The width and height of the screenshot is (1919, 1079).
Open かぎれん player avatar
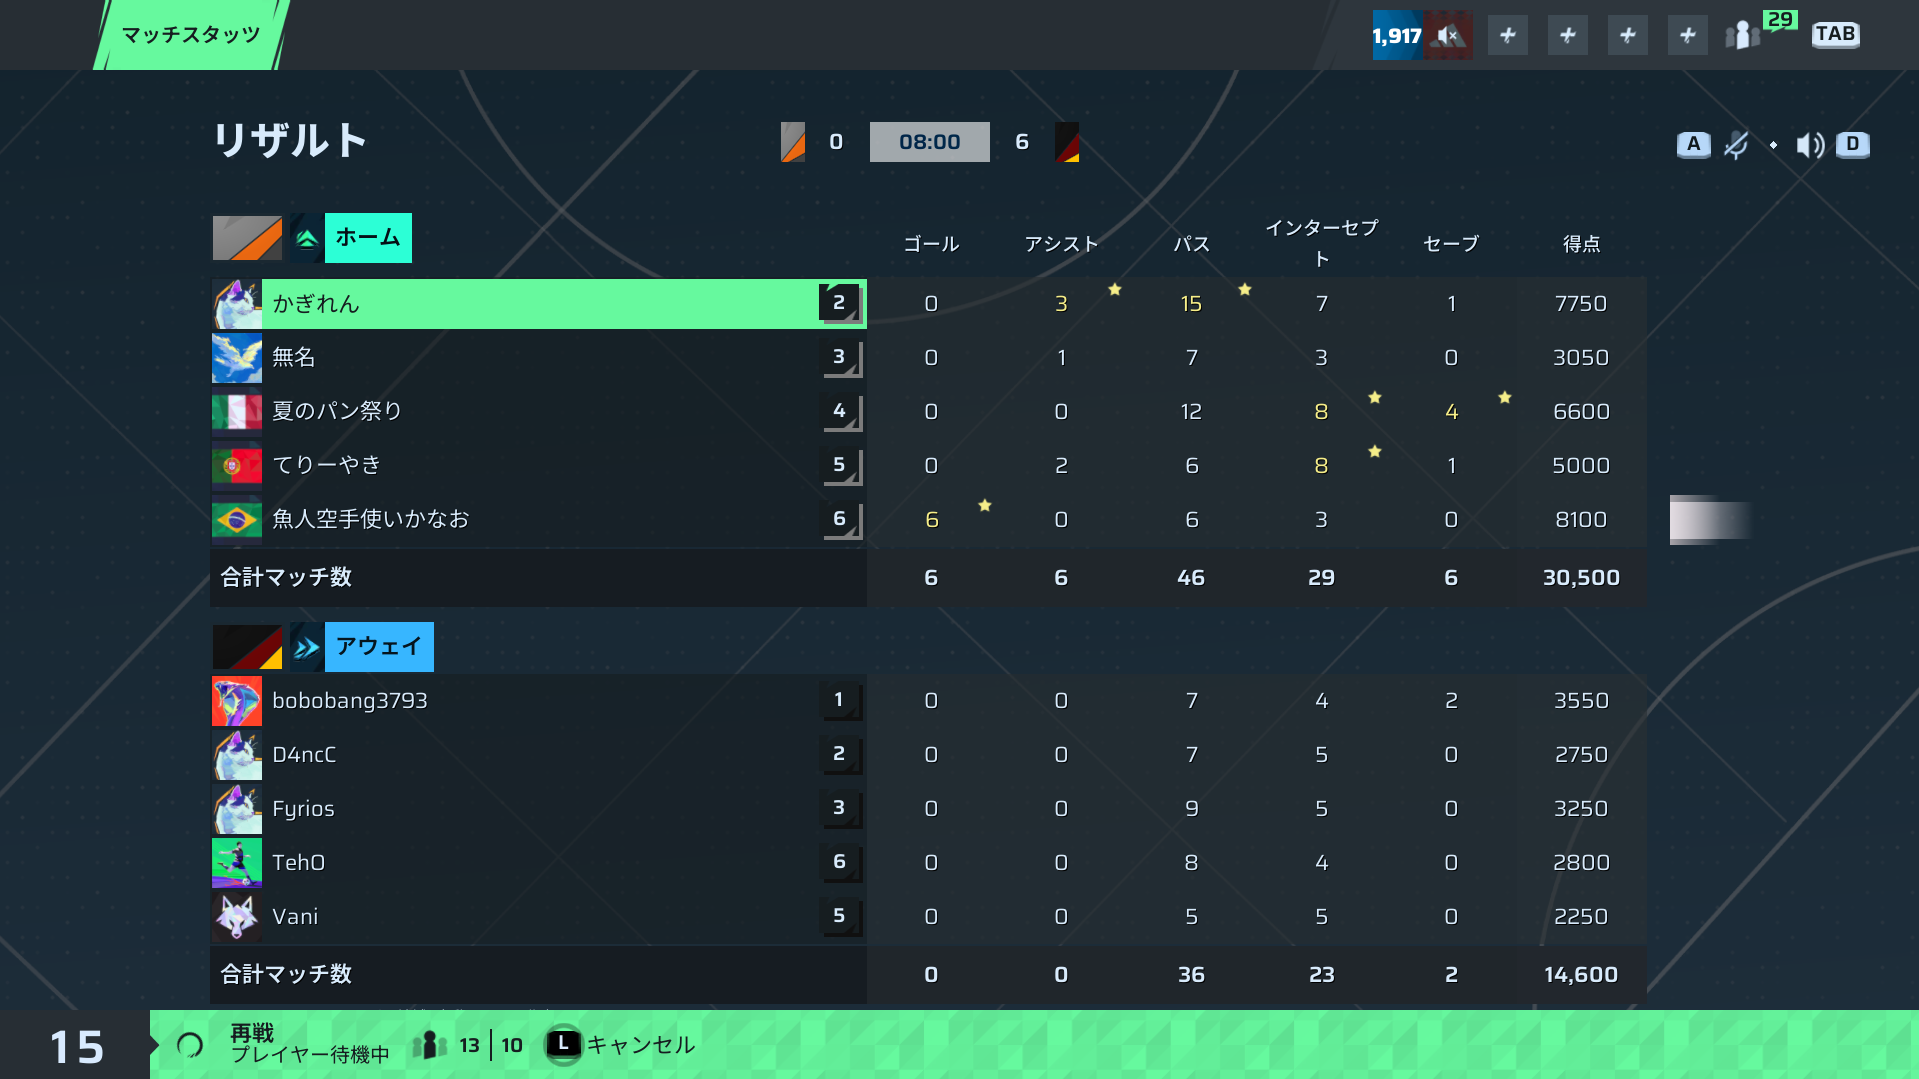[237, 304]
